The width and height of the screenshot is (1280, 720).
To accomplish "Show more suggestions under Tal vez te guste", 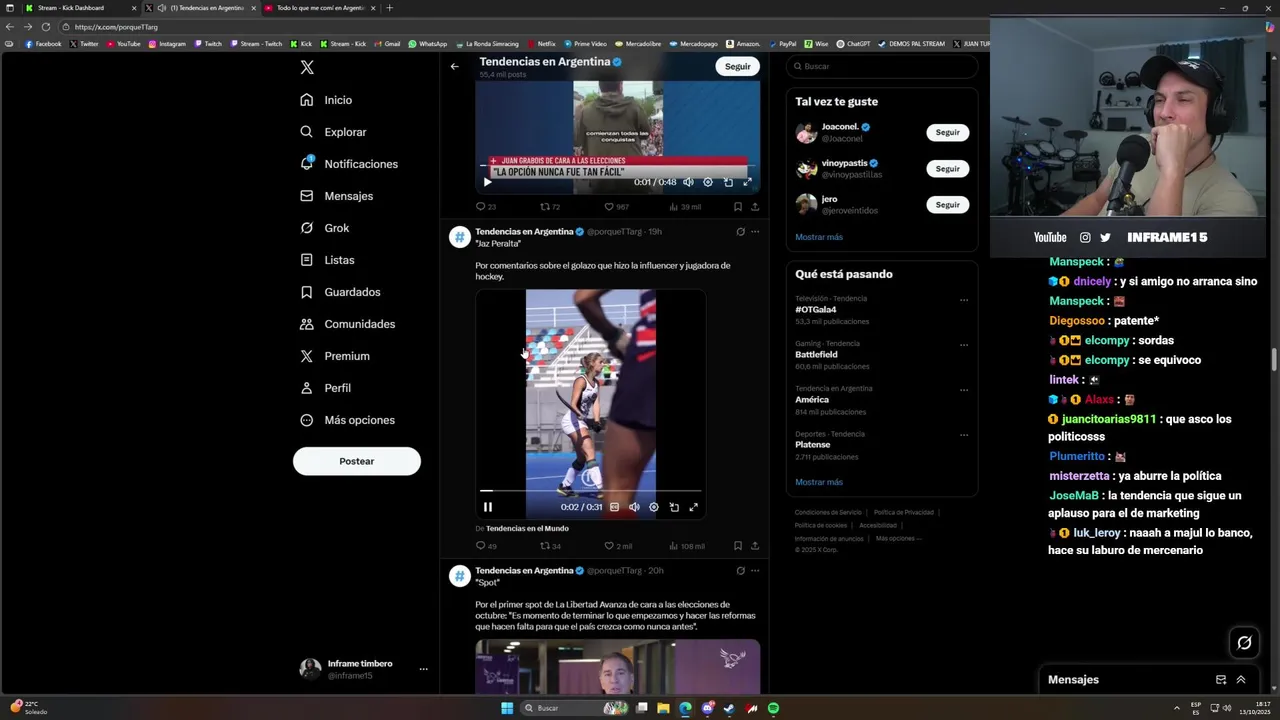I will click(819, 237).
